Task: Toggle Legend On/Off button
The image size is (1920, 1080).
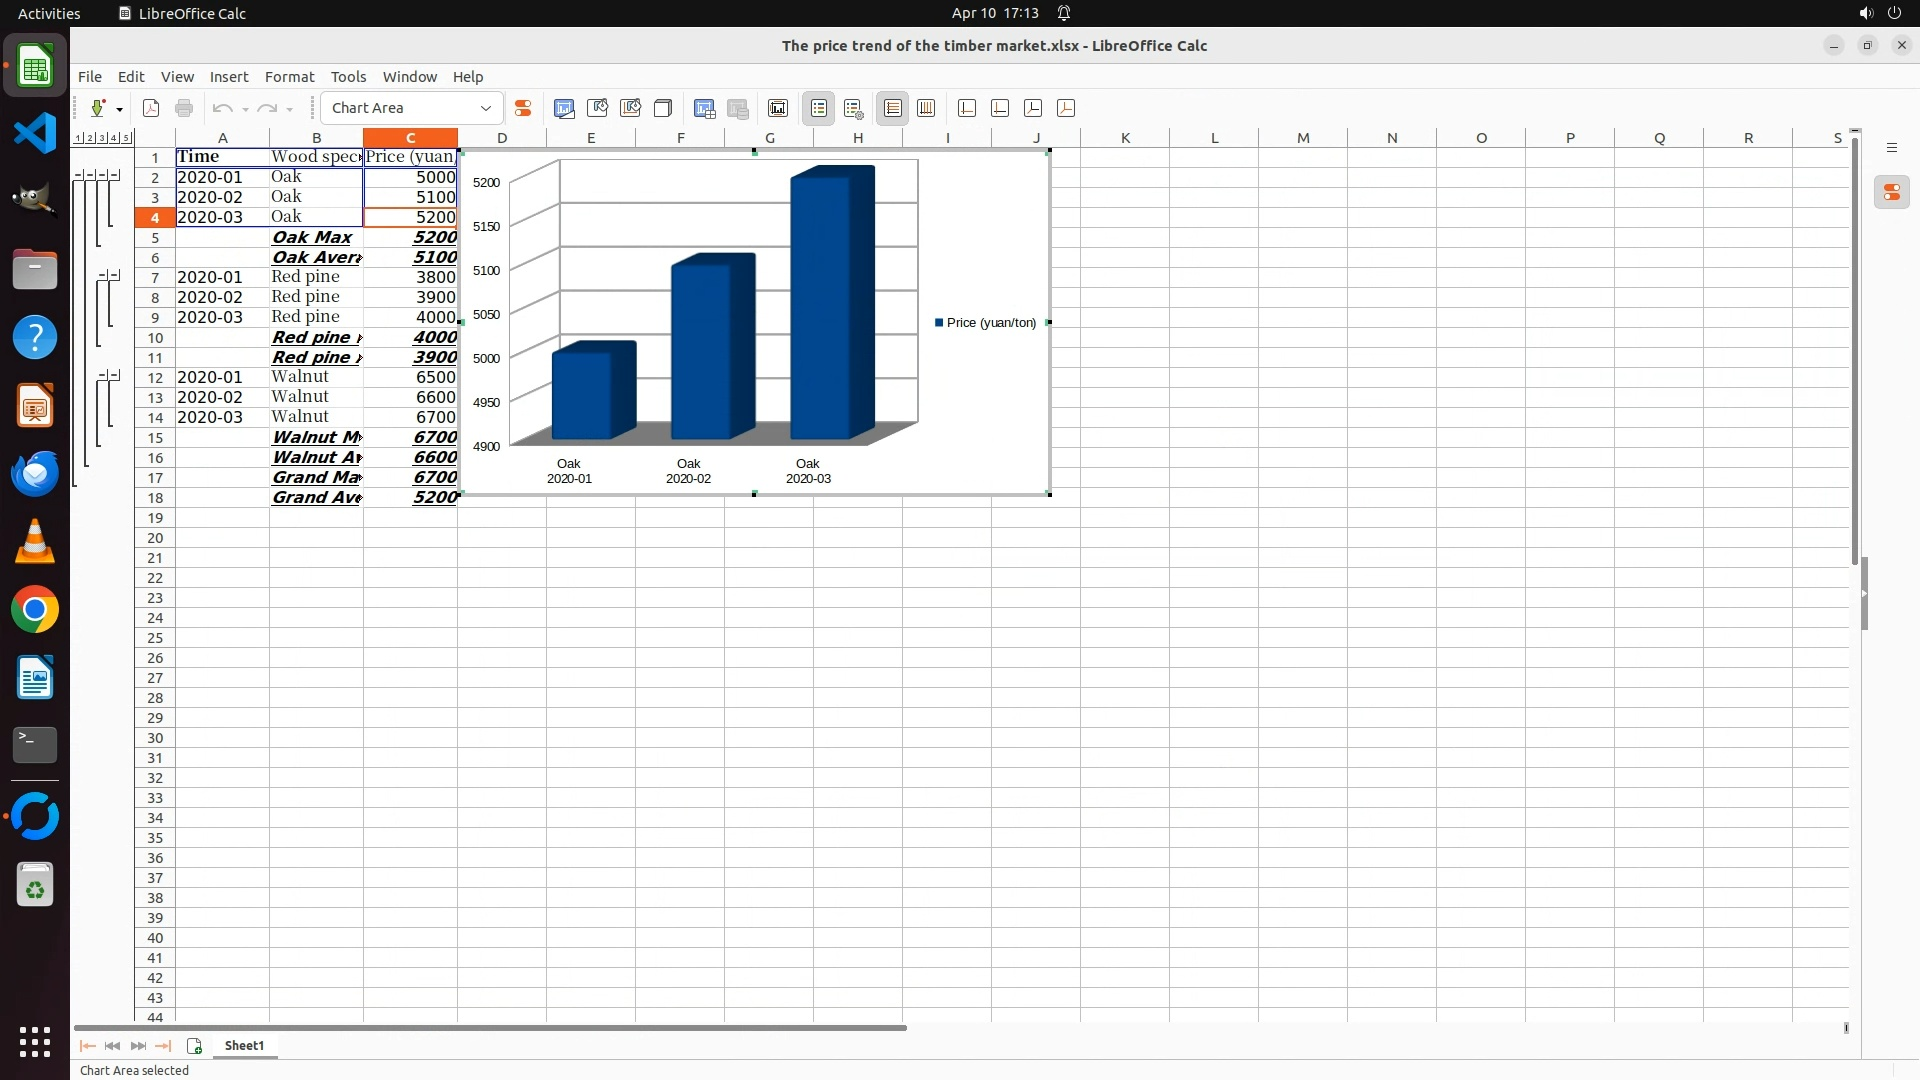Action: 819,108
